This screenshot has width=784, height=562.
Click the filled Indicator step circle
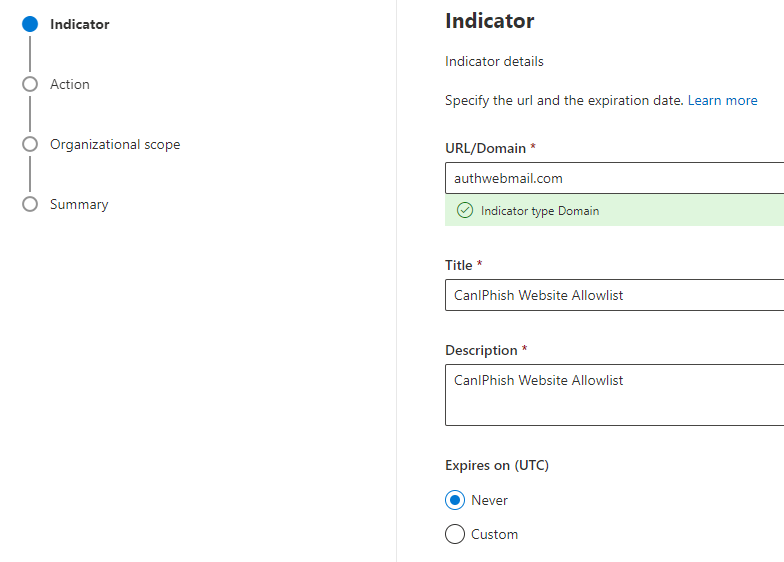[x=30, y=24]
